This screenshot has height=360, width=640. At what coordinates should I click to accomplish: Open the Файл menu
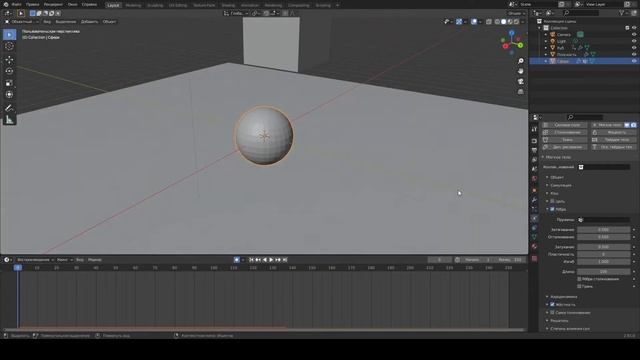click(17, 4)
